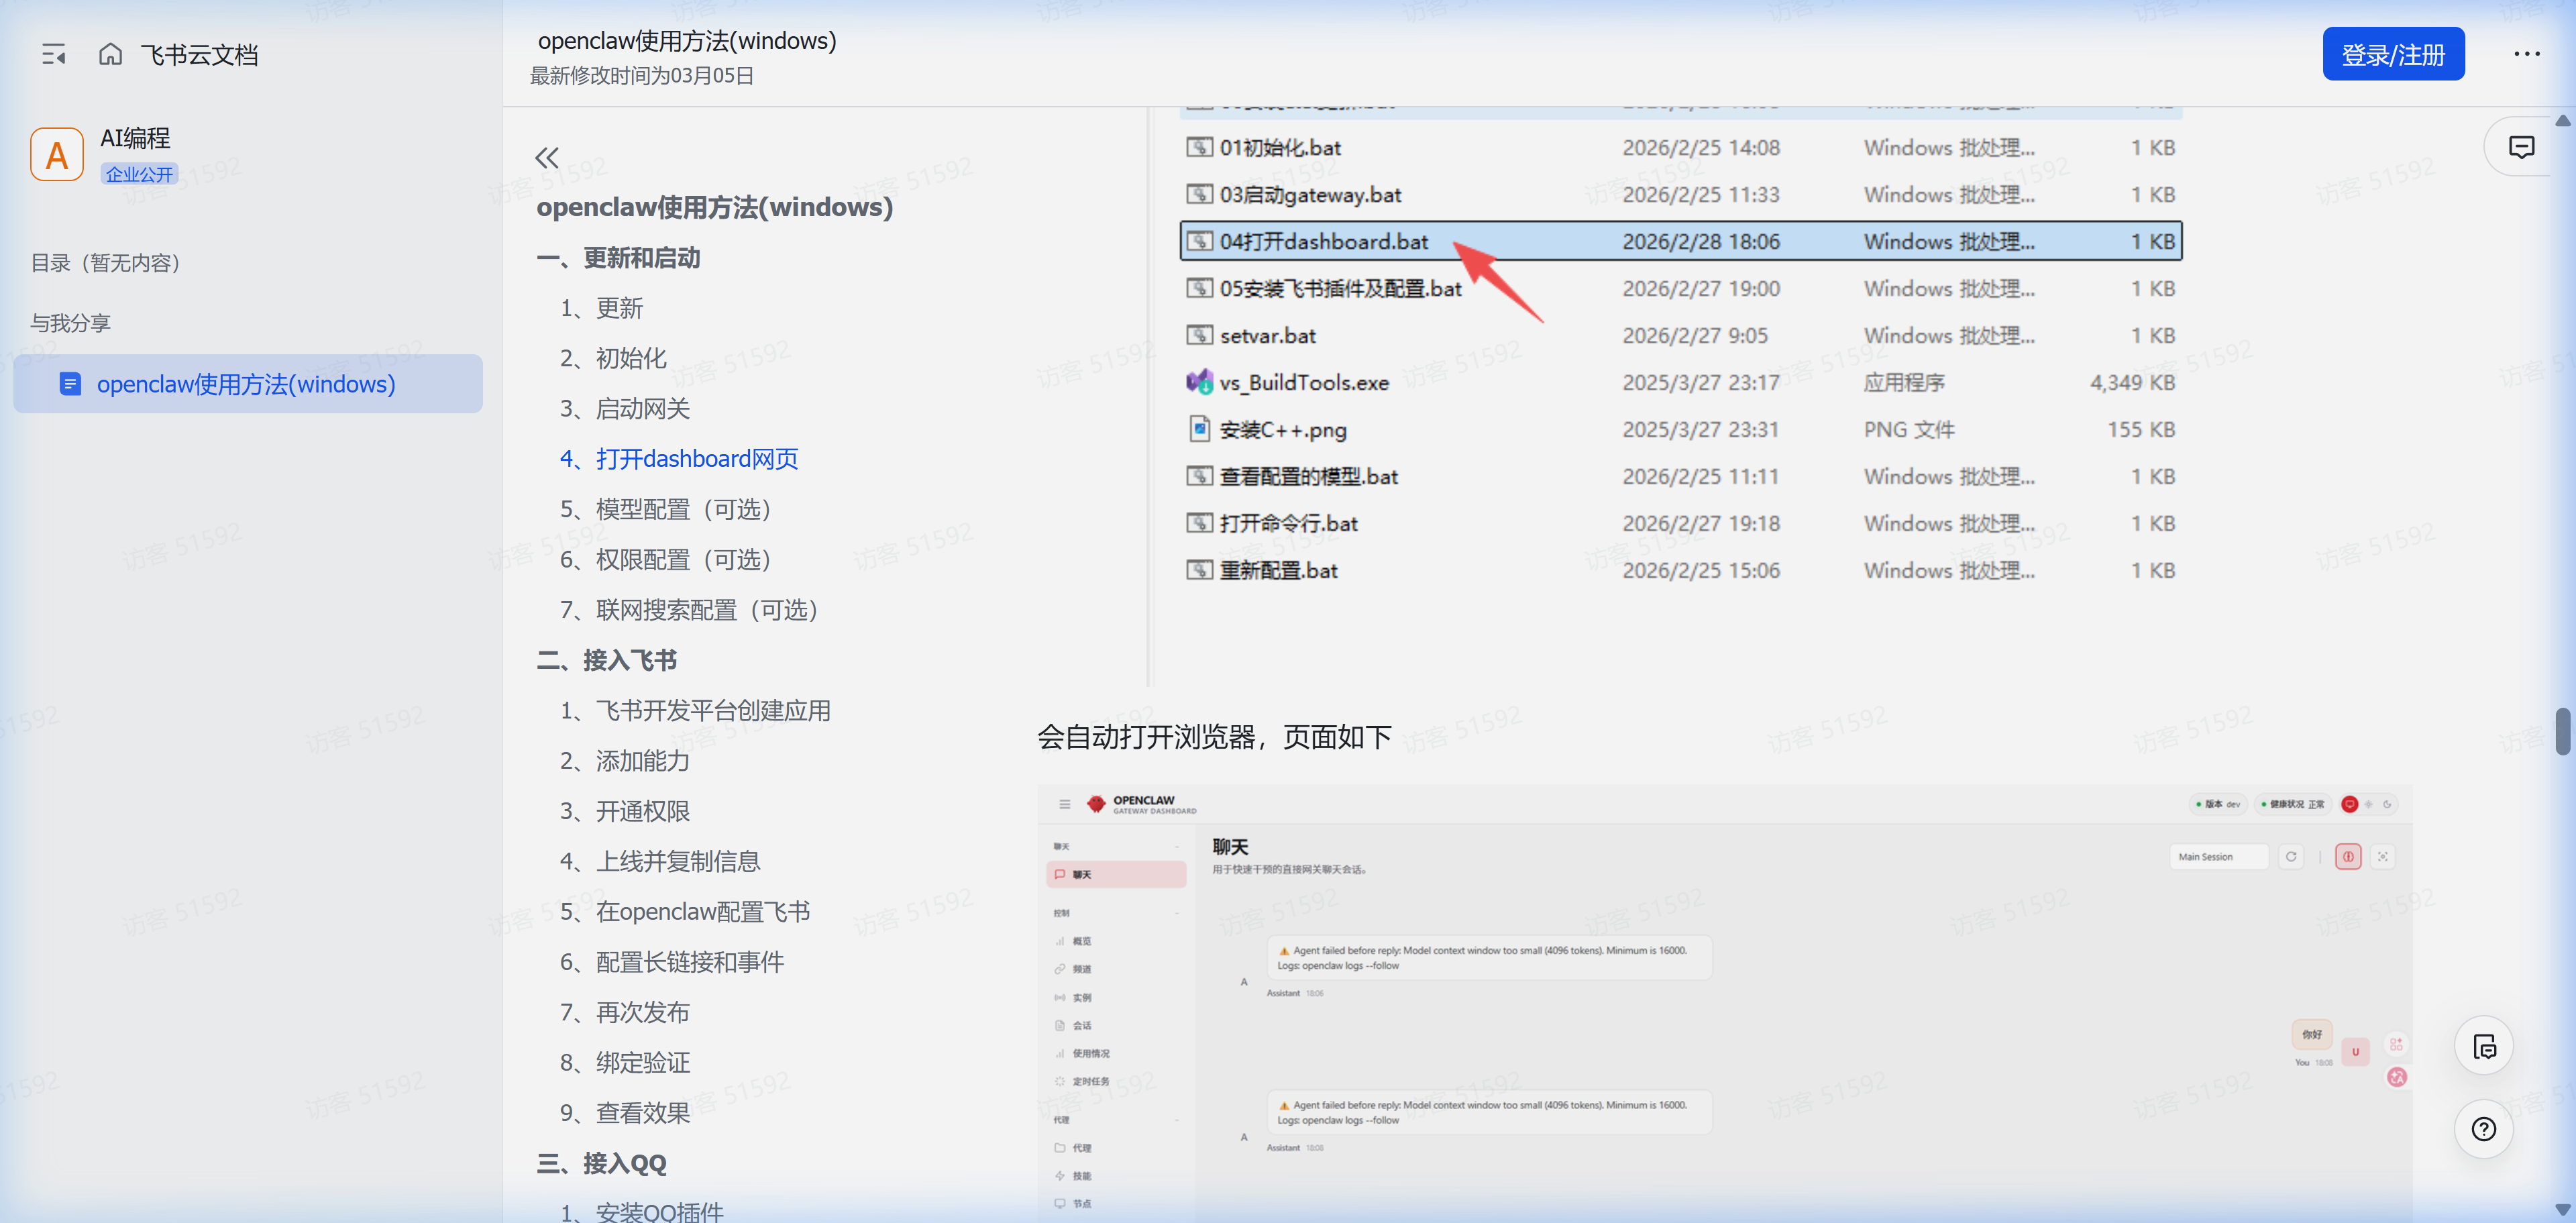Select 目录（暂无内容）in sidebar
The width and height of the screenshot is (2576, 1223).
106,263
